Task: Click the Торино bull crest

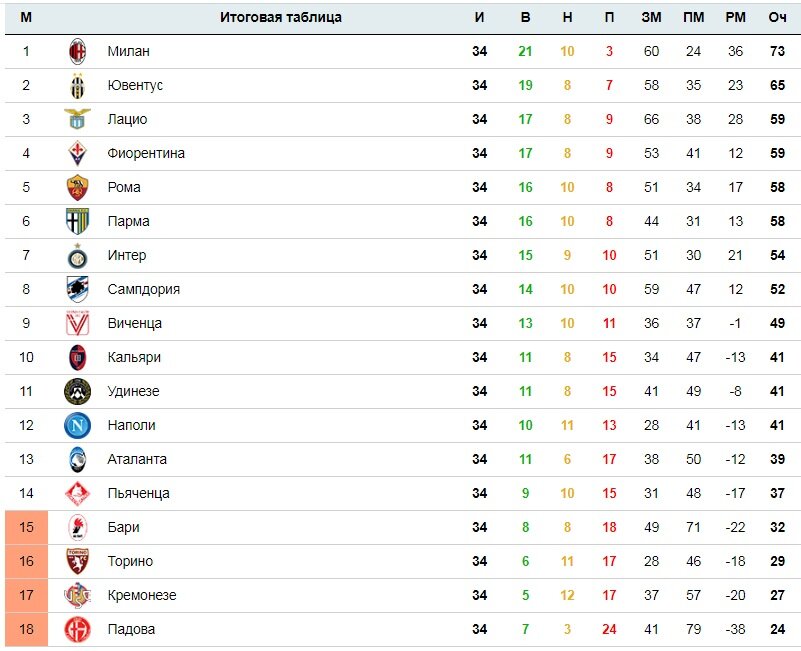Action: 77,561
